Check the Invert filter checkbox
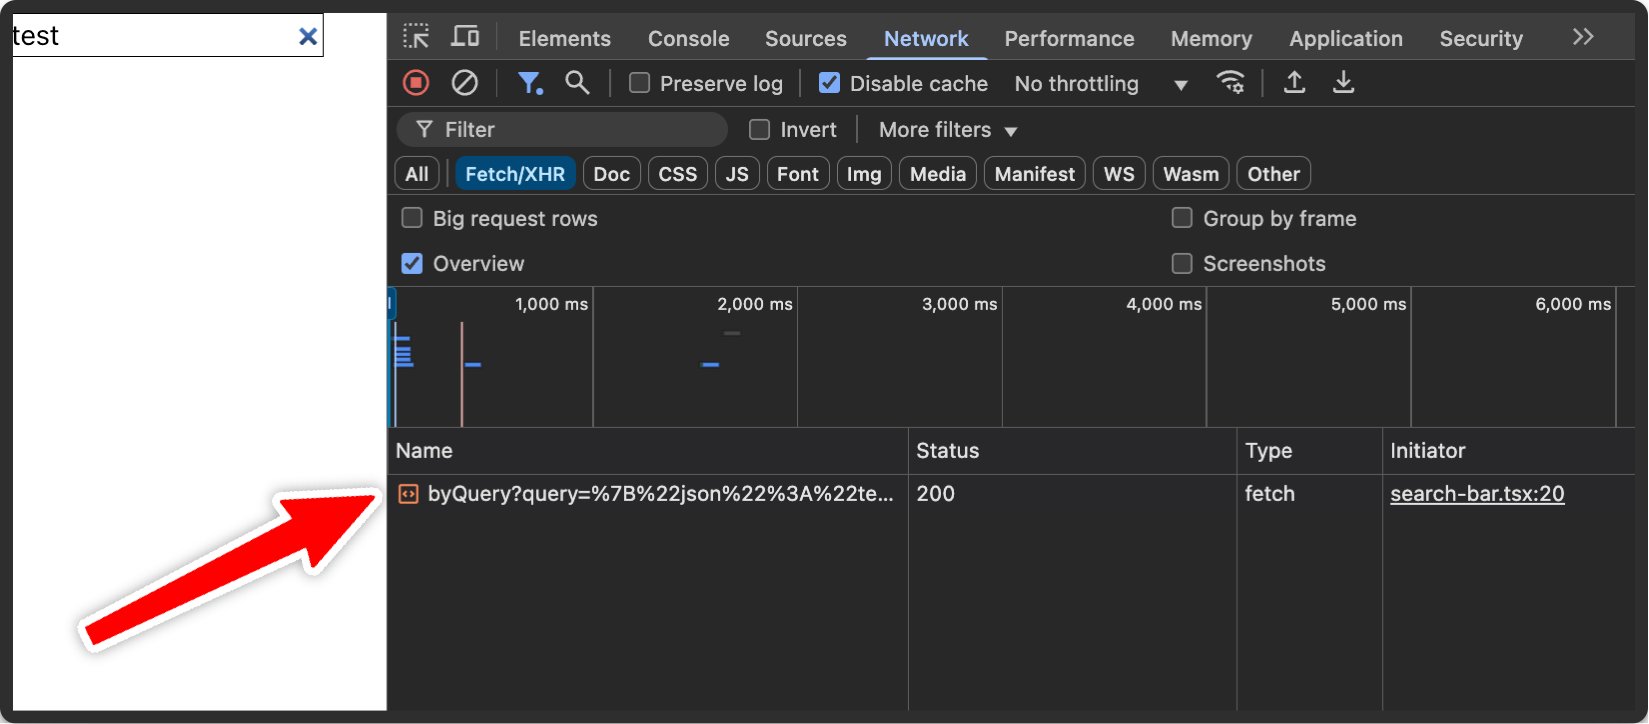 click(x=760, y=130)
